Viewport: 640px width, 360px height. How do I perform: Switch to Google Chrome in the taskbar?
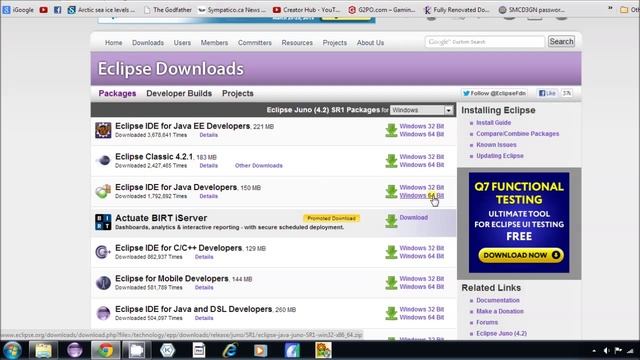tap(105, 350)
